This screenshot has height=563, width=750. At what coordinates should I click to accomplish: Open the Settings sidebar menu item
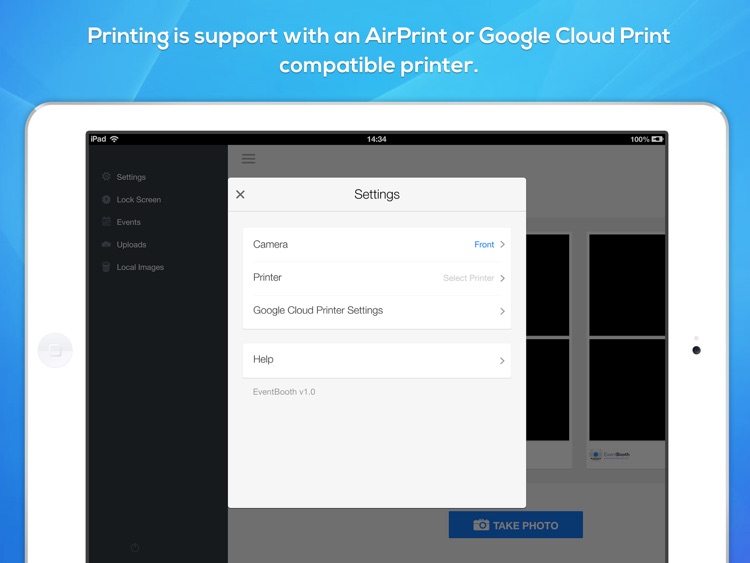(x=131, y=177)
